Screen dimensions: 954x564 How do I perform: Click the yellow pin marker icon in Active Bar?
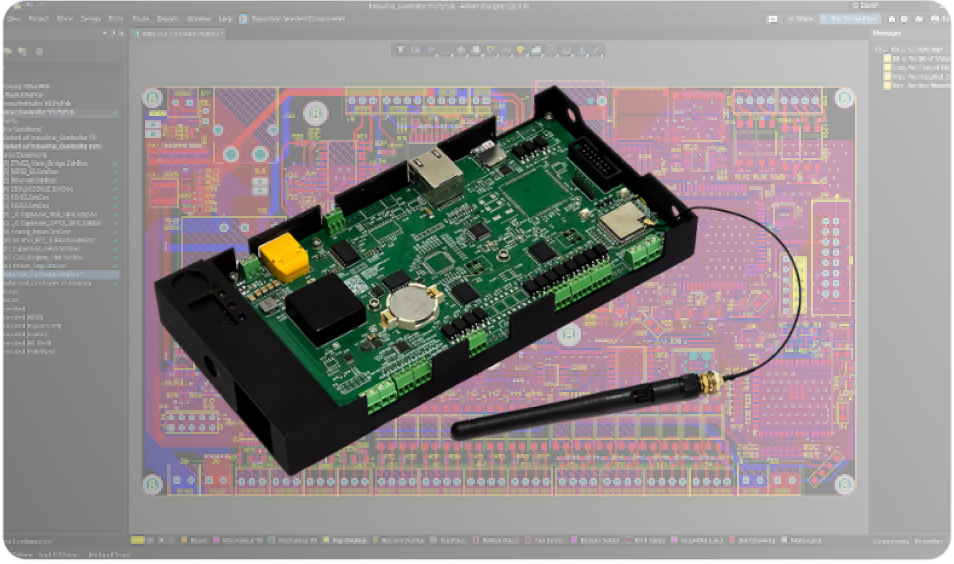(520, 49)
